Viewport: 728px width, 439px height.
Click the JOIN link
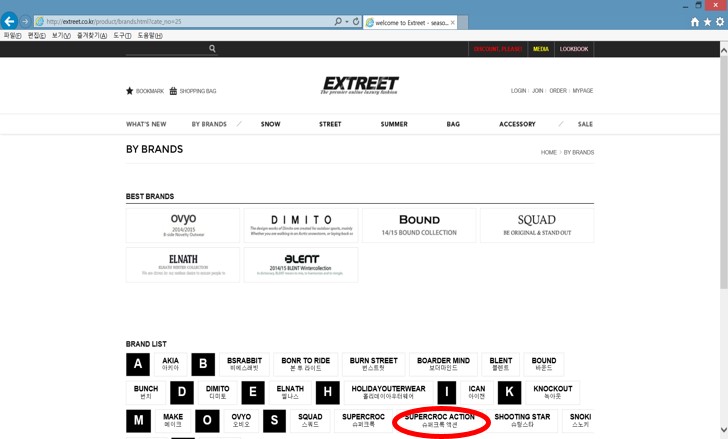(x=538, y=90)
